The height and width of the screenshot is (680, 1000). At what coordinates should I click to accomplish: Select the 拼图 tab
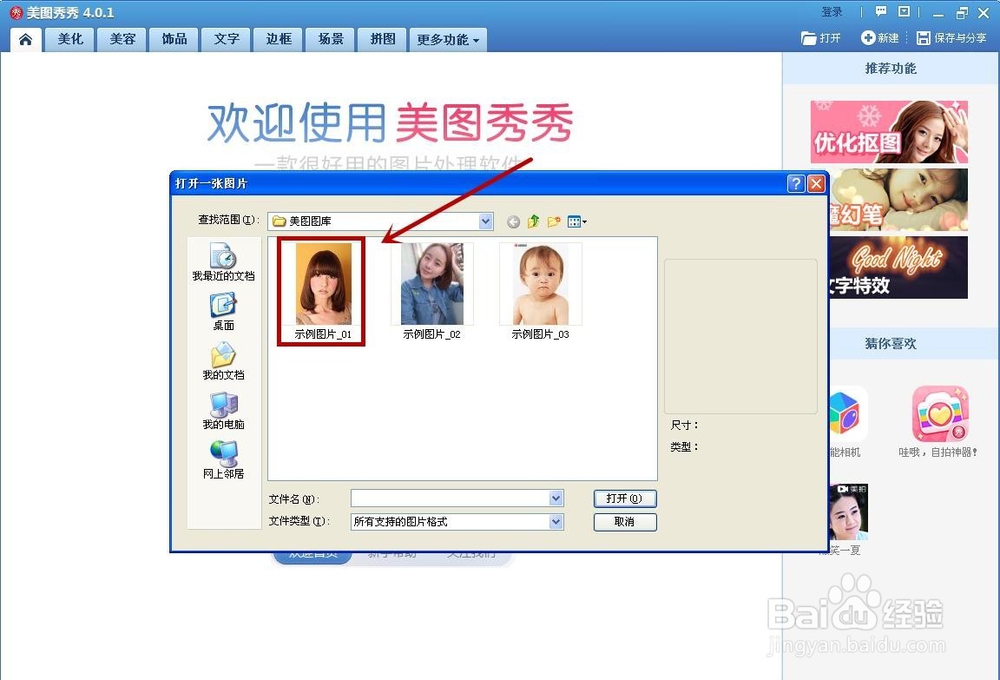point(383,39)
